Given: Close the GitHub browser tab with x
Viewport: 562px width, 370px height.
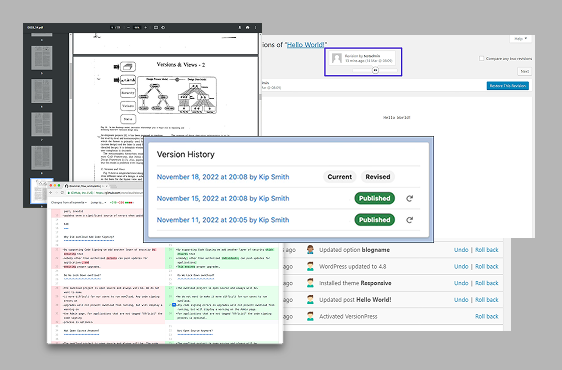Looking at the screenshot, I should tap(106, 186).
